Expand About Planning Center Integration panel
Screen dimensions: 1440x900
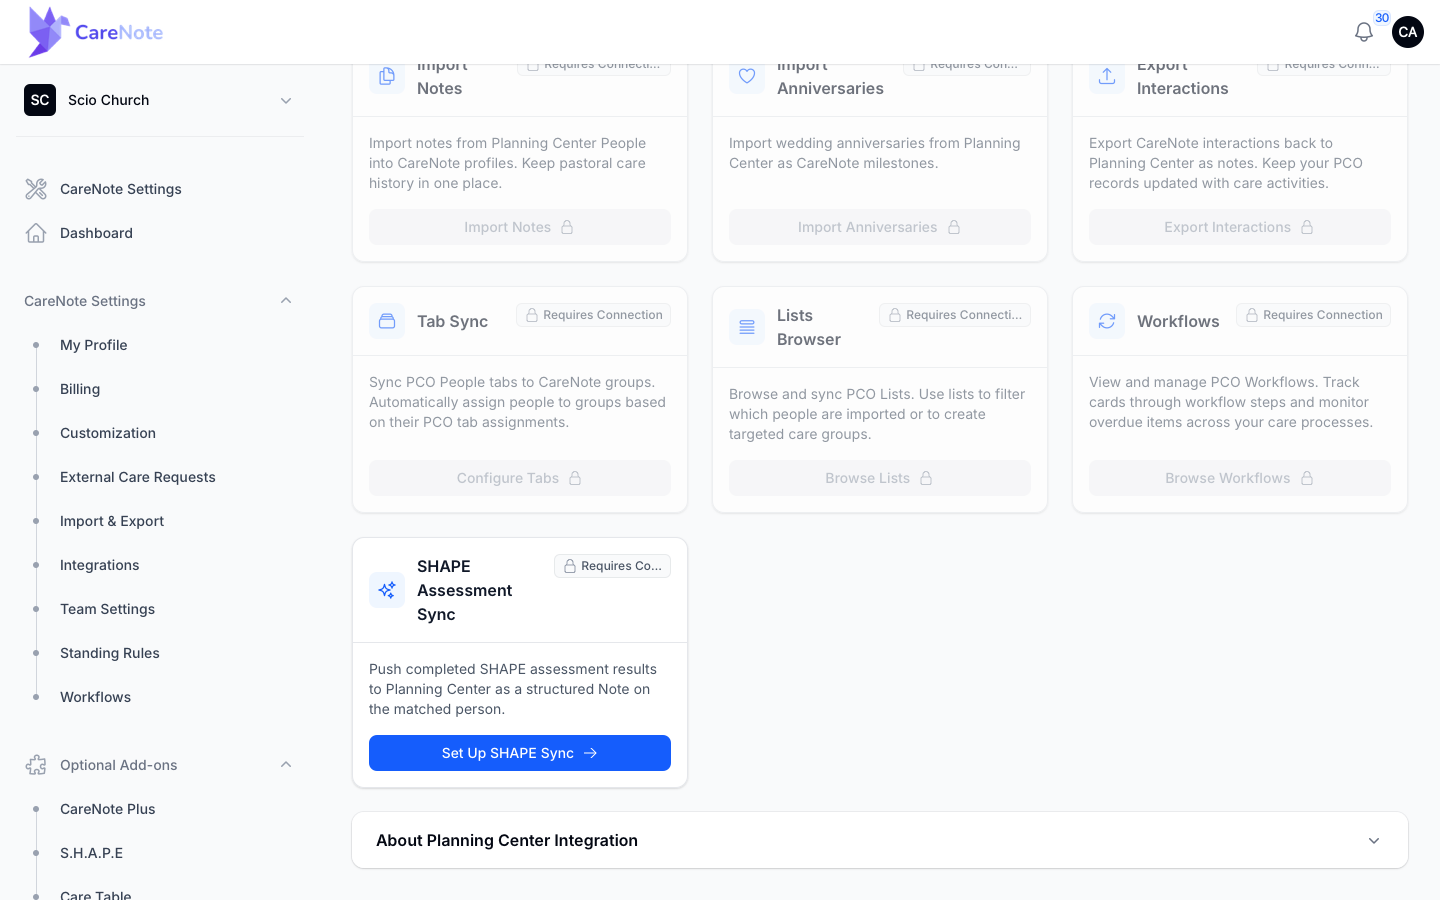click(880, 840)
